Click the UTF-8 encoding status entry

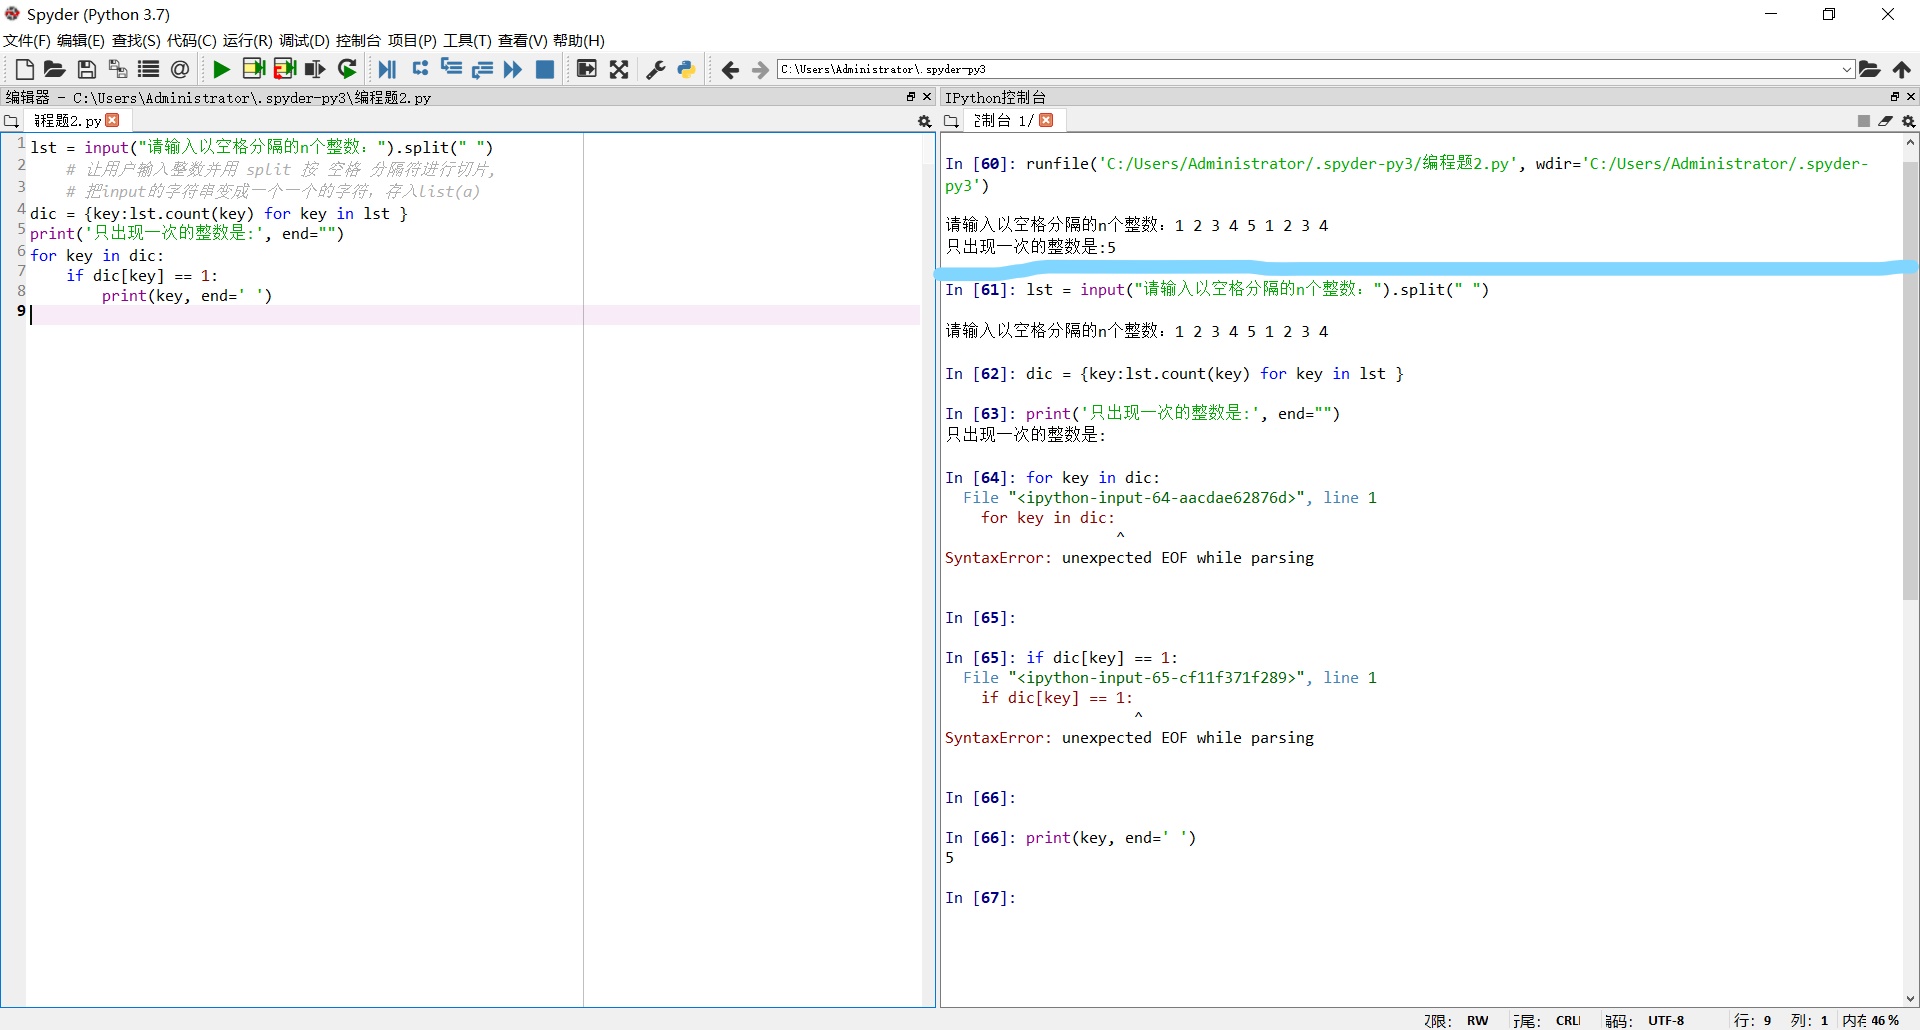(1666, 1021)
